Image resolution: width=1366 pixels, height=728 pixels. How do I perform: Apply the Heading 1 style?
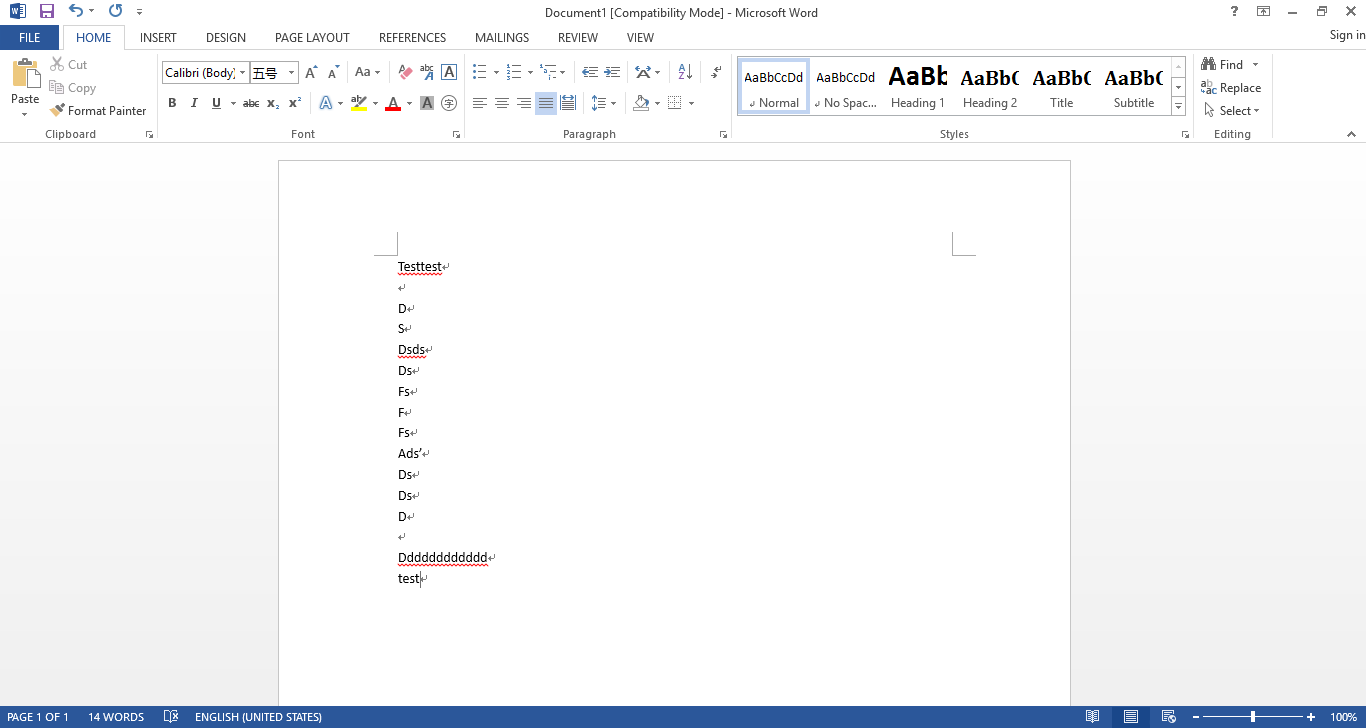[x=918, y=87]
